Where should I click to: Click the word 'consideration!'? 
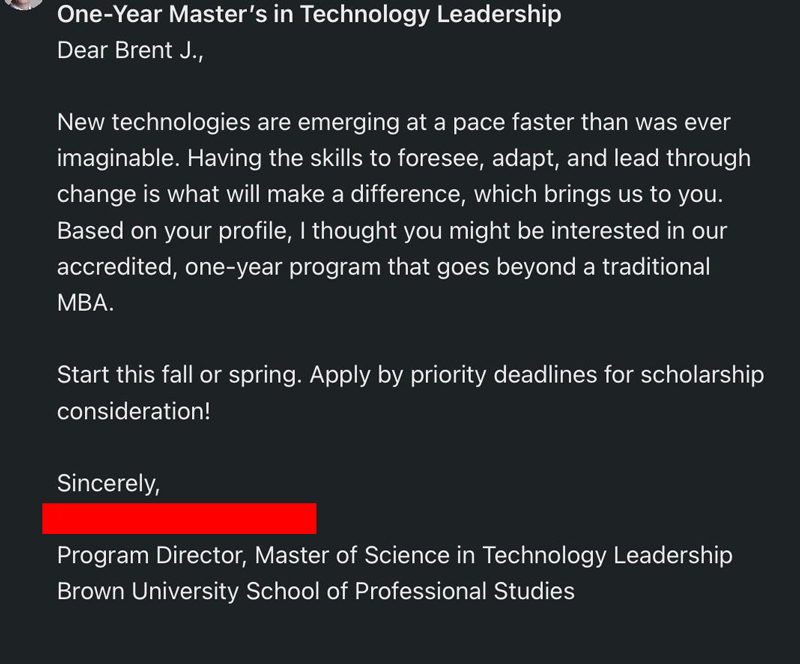point(134,411)
